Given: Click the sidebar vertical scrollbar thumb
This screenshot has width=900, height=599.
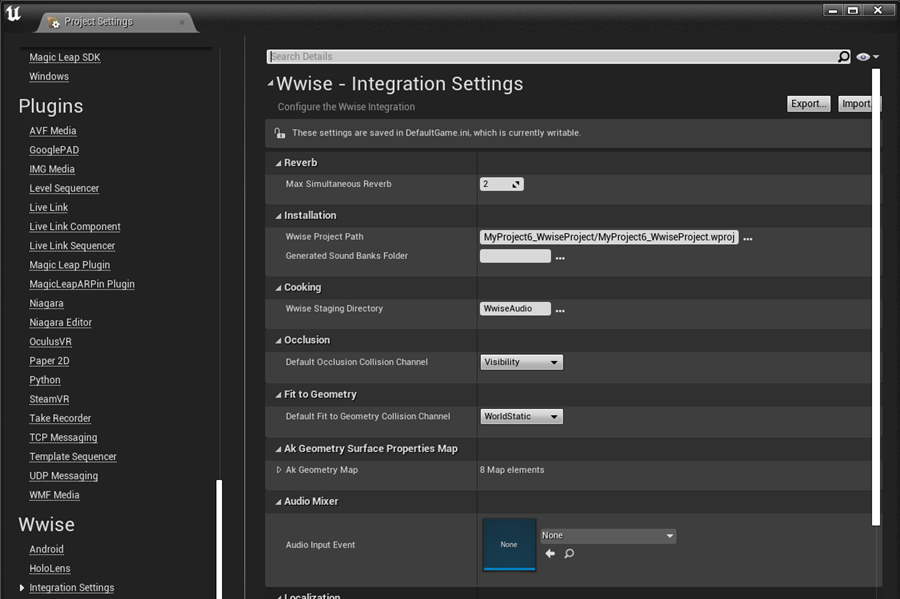Looking at the screenshot, I should [x=219, y=539].
